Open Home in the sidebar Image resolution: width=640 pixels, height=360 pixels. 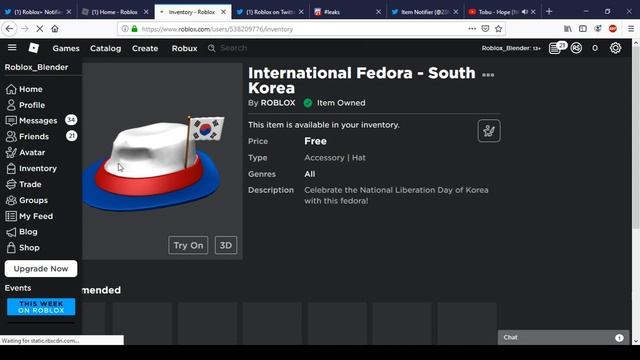[x=24, y=89]
